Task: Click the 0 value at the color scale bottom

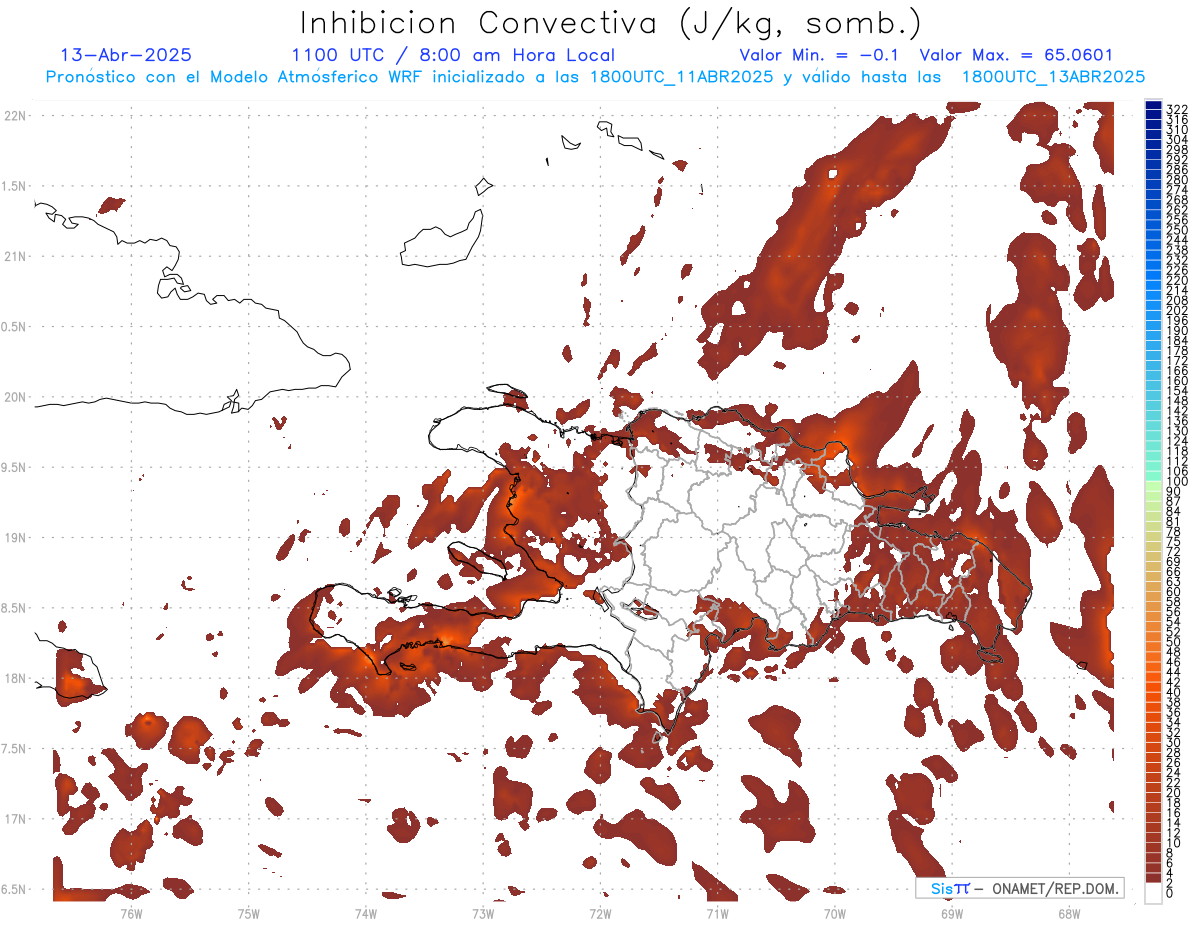Action: (1170, 894)
